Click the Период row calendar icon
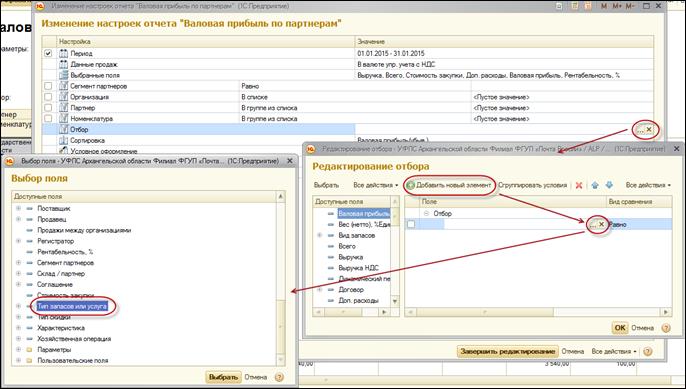The height and width of the screenshot is (389, 686). click(x=63, y=53)
